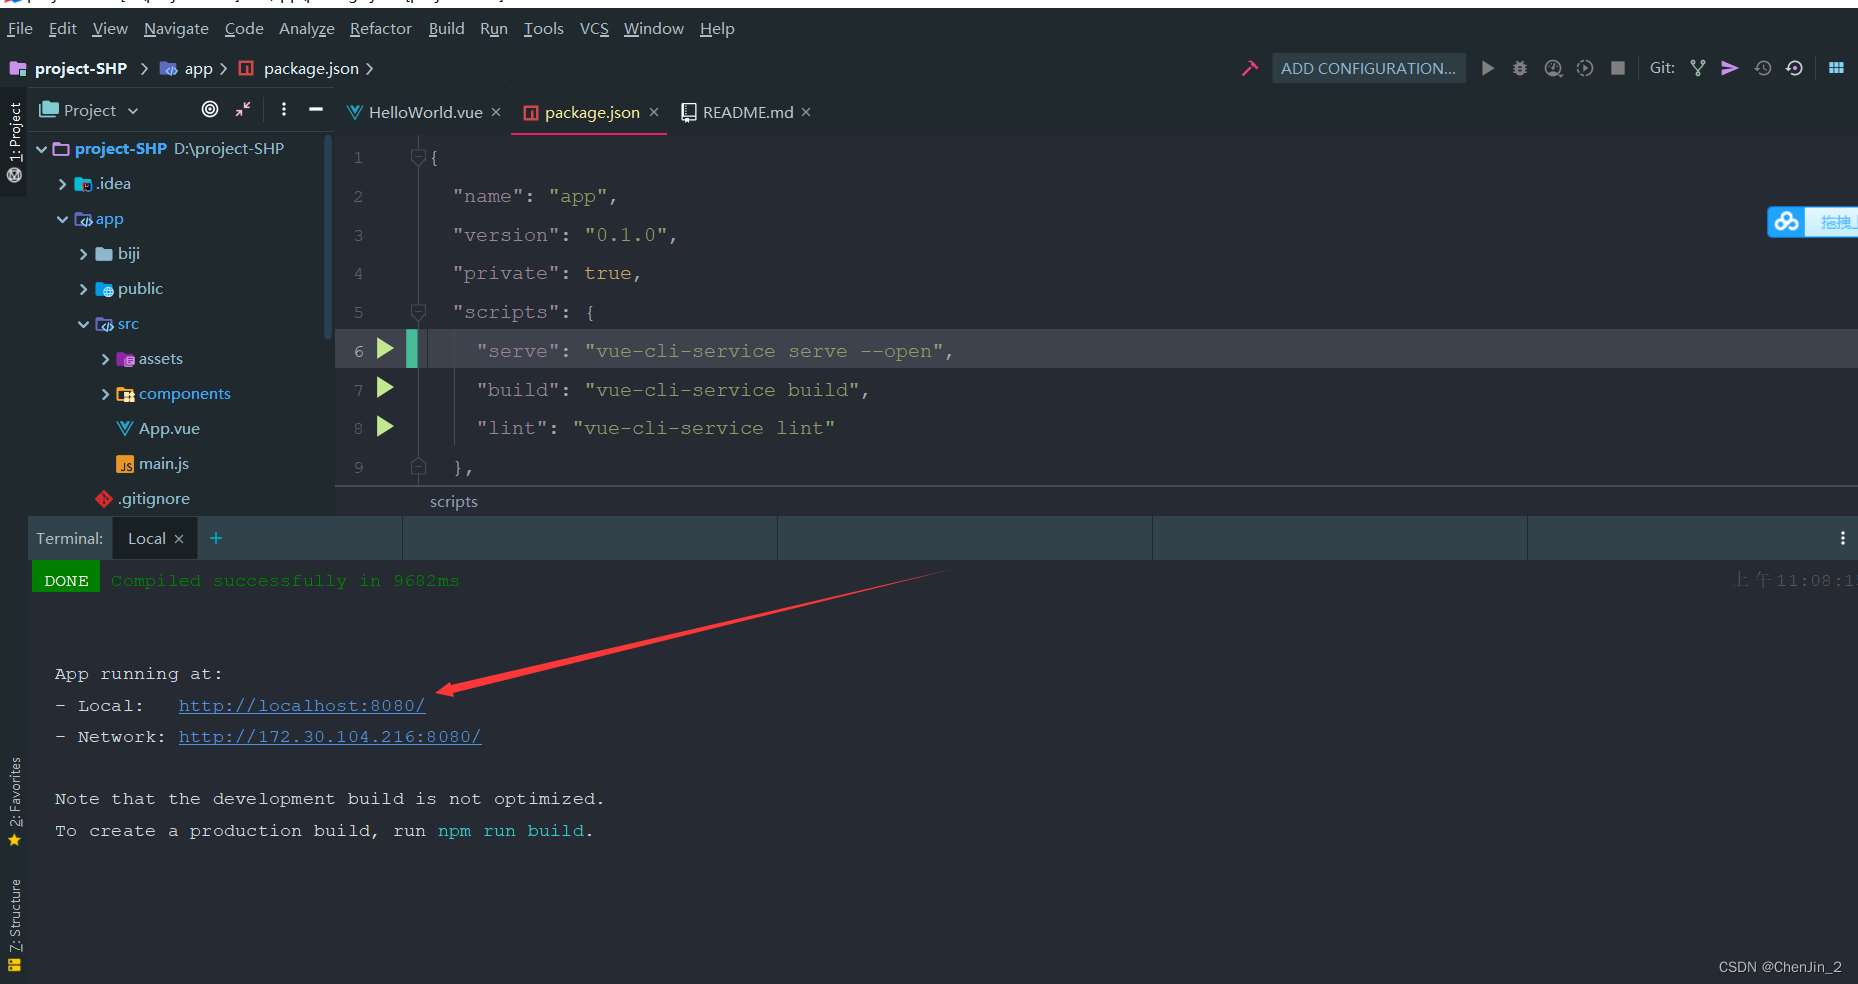Switch to the HelloWorld.vue tab
Image resolution: width=1858 pixels, height=984 pixels.
(425, 112)
